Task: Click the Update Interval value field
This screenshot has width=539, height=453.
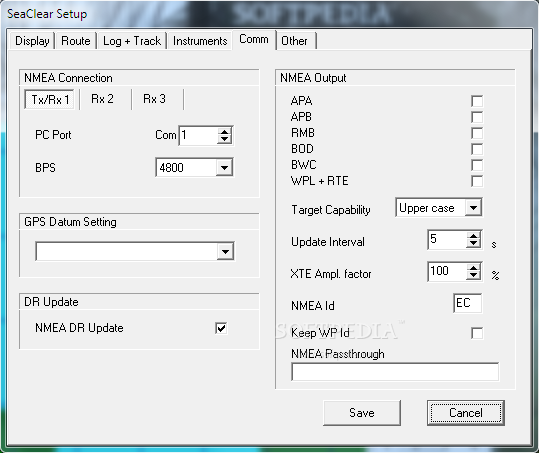Action: tap(447, 240)
